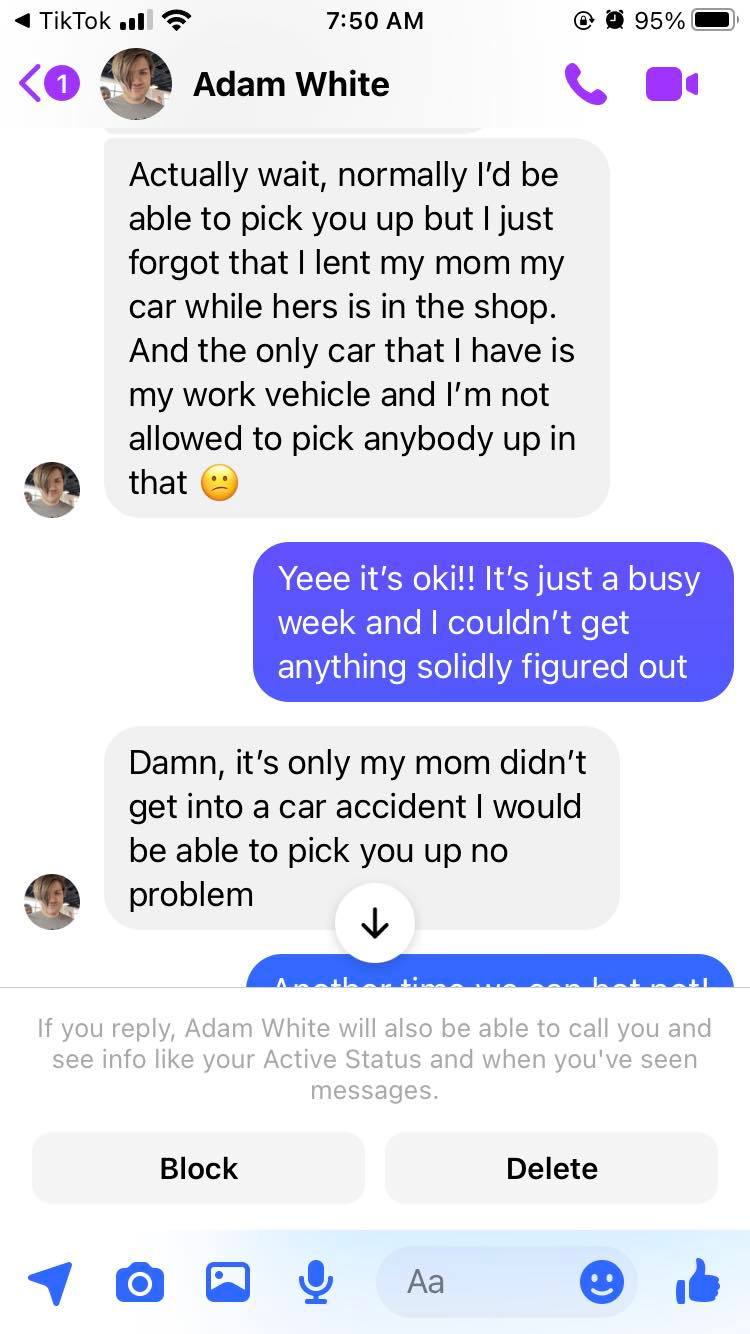
Task: Tap the thumbs-up like icon
Action: click(697, 1281)
